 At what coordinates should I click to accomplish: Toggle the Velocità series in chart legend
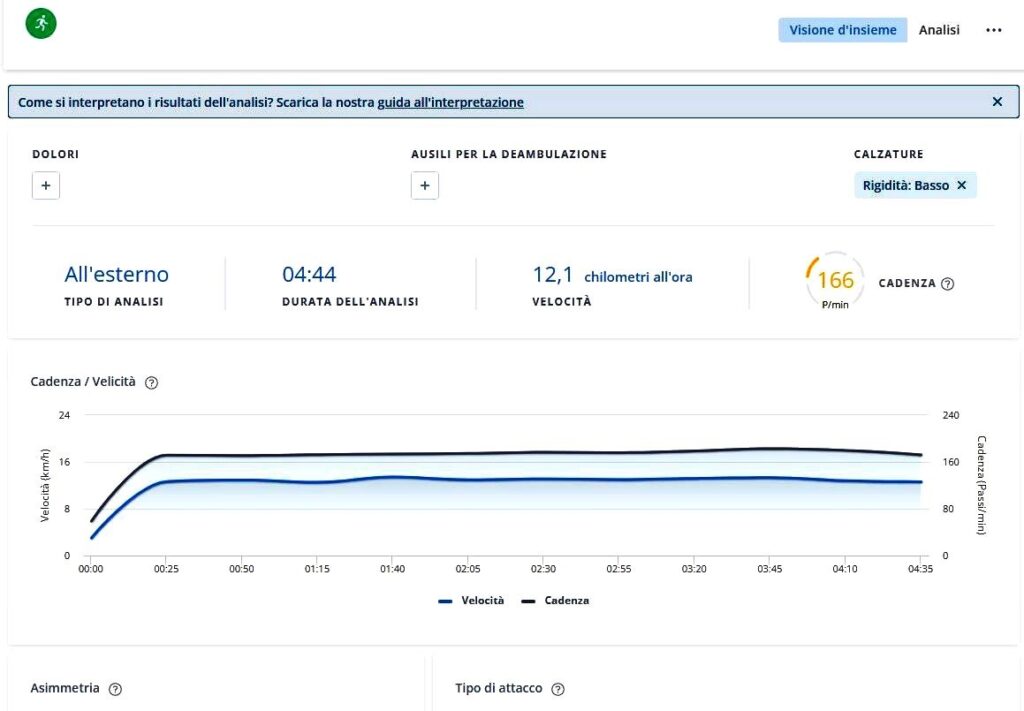pos(471,601)
